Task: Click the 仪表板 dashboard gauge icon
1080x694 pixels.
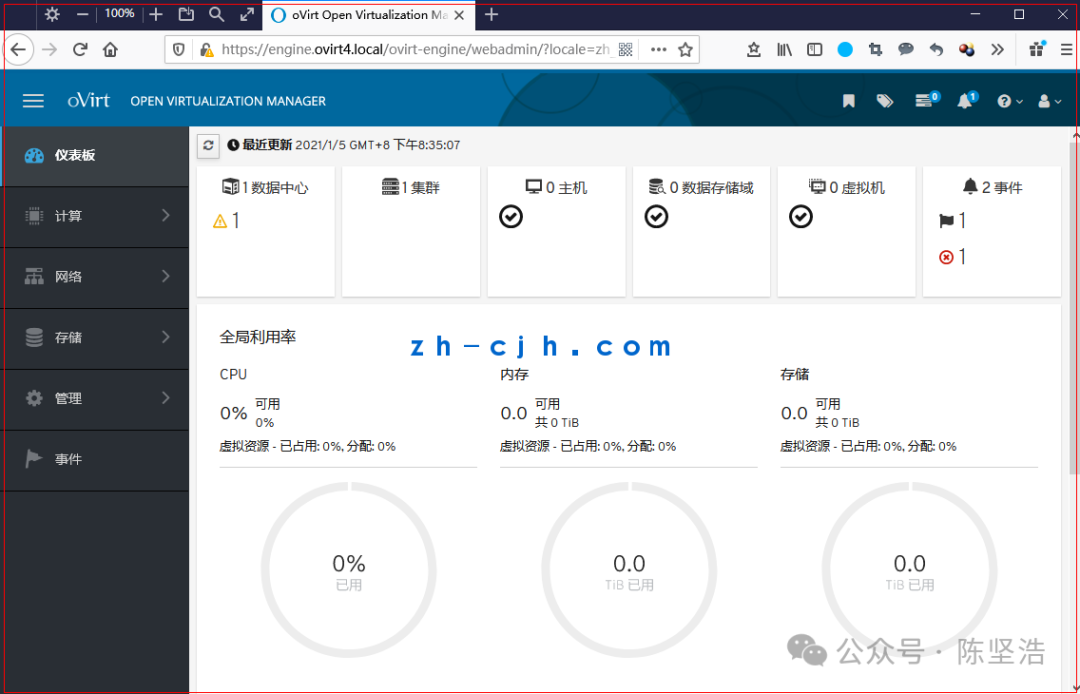Action: tap(34, 156)
